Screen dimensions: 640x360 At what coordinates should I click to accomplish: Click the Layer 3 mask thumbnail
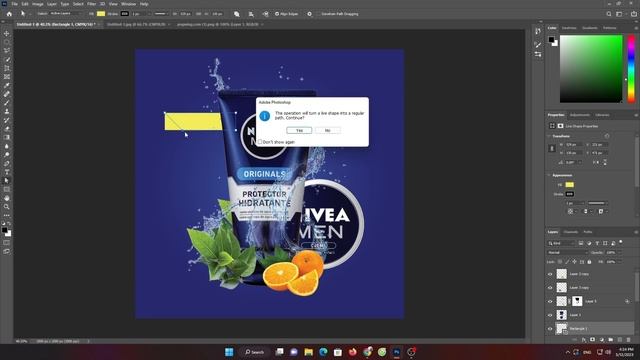click(577, 301)
